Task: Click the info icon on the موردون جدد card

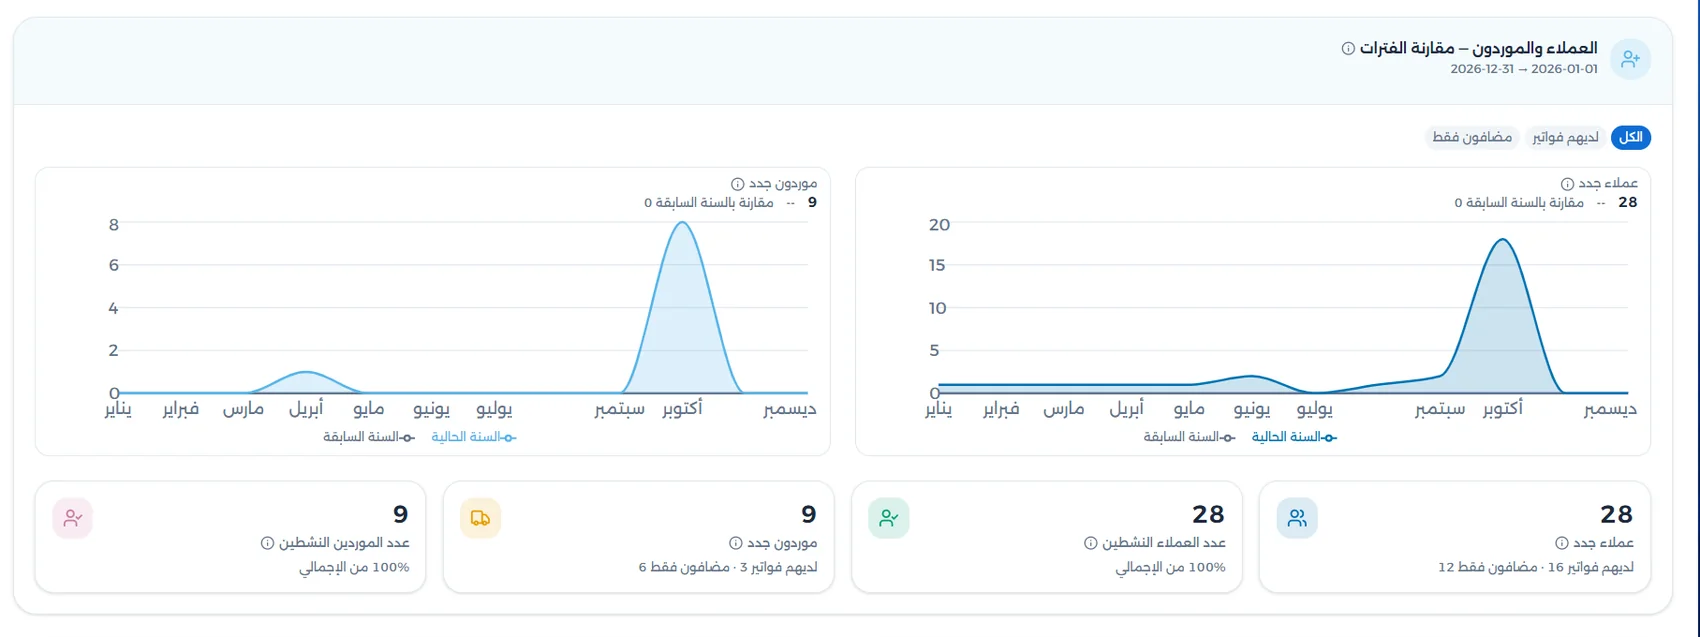Action: (736, 543)
